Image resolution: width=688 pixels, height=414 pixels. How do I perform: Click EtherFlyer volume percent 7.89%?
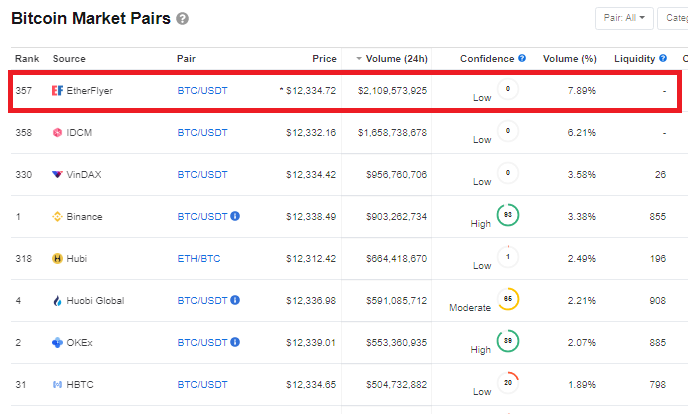pos(582,91)
